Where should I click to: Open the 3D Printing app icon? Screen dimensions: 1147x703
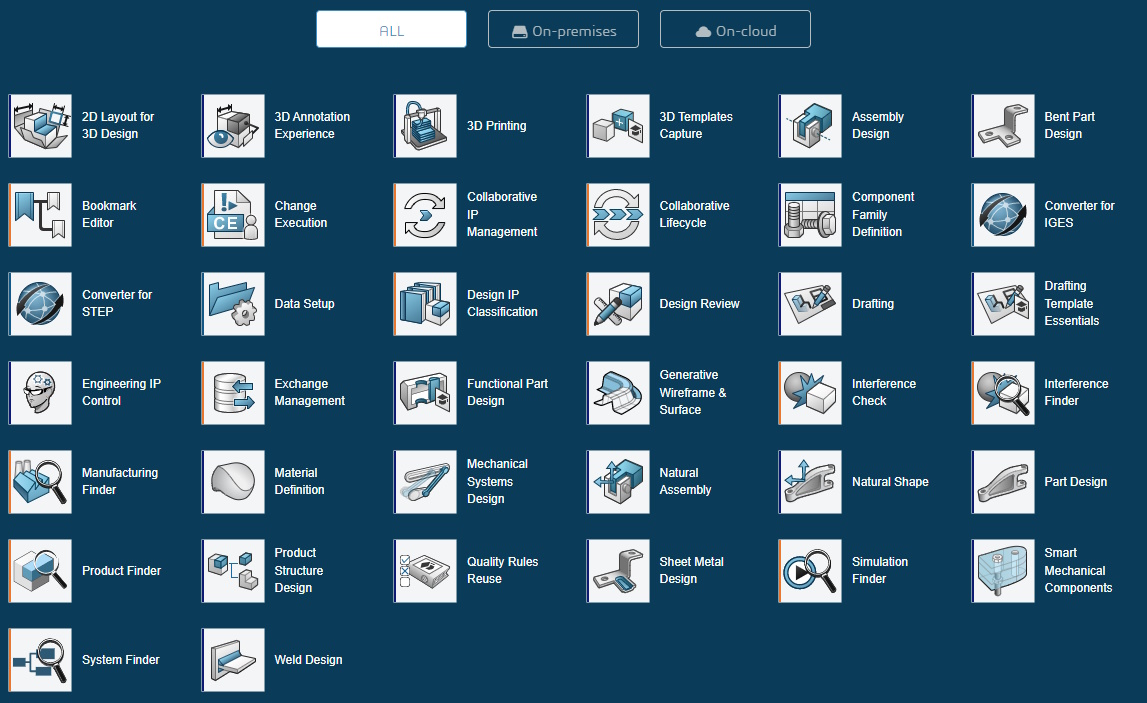(426, 126)
